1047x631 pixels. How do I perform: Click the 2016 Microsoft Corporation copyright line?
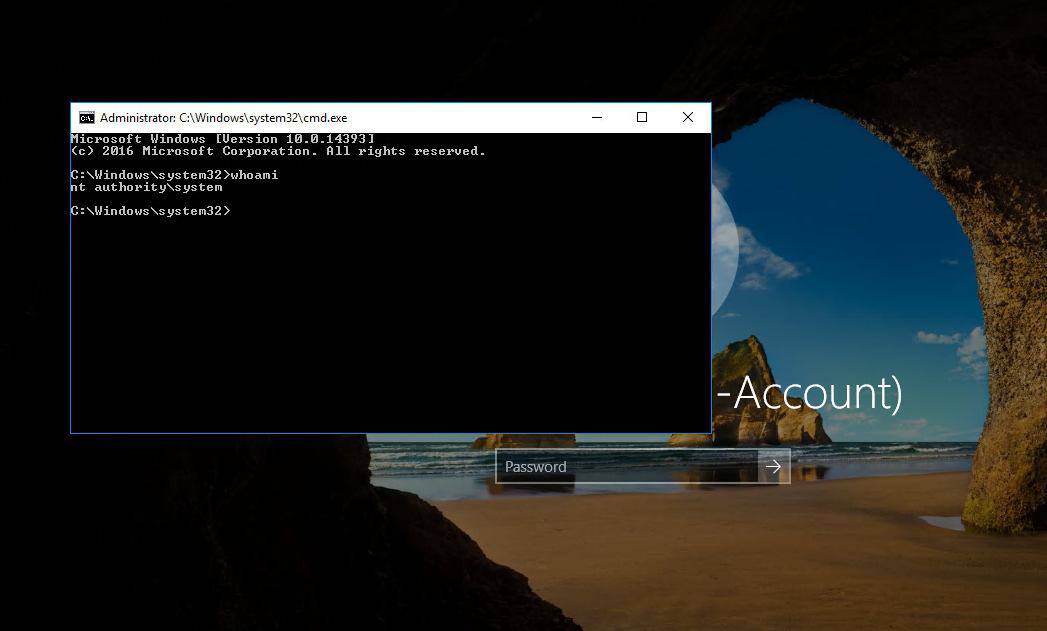(277, 150)
